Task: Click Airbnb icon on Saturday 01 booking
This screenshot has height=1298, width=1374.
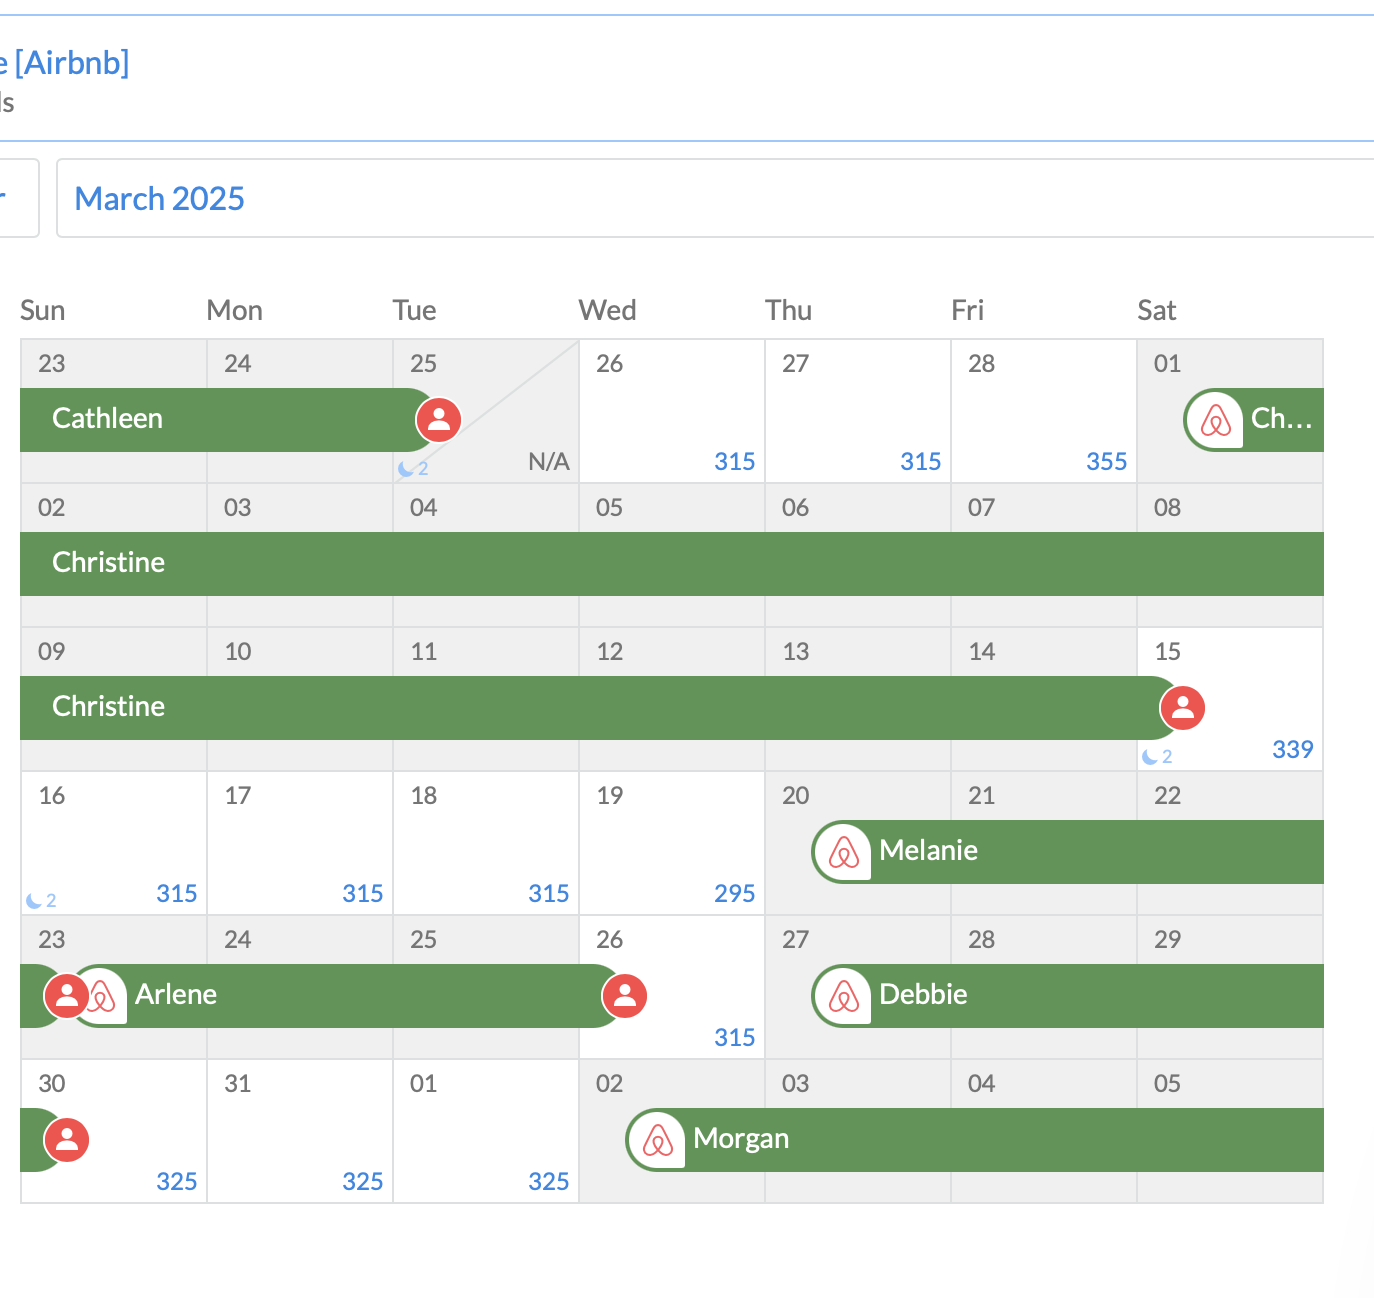Action: click(x=1215, y=420)
